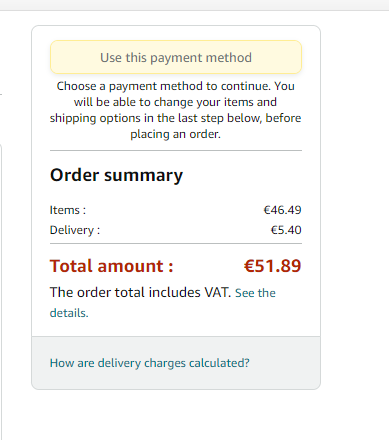The width and height of the screenshot is (389, 440).
Task: Select the Items price €46.49
Action: pyautogui.click(x=282, y=210)
